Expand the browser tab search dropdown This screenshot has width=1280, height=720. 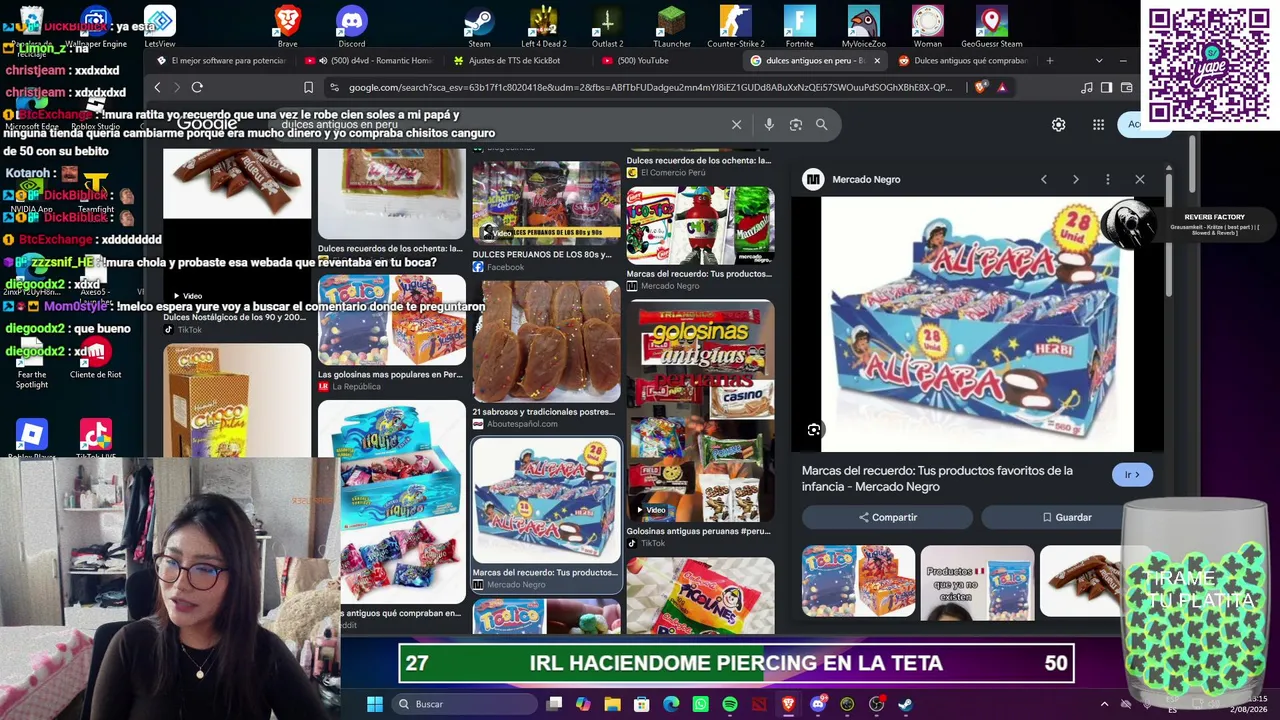[x=1099, y=61]
